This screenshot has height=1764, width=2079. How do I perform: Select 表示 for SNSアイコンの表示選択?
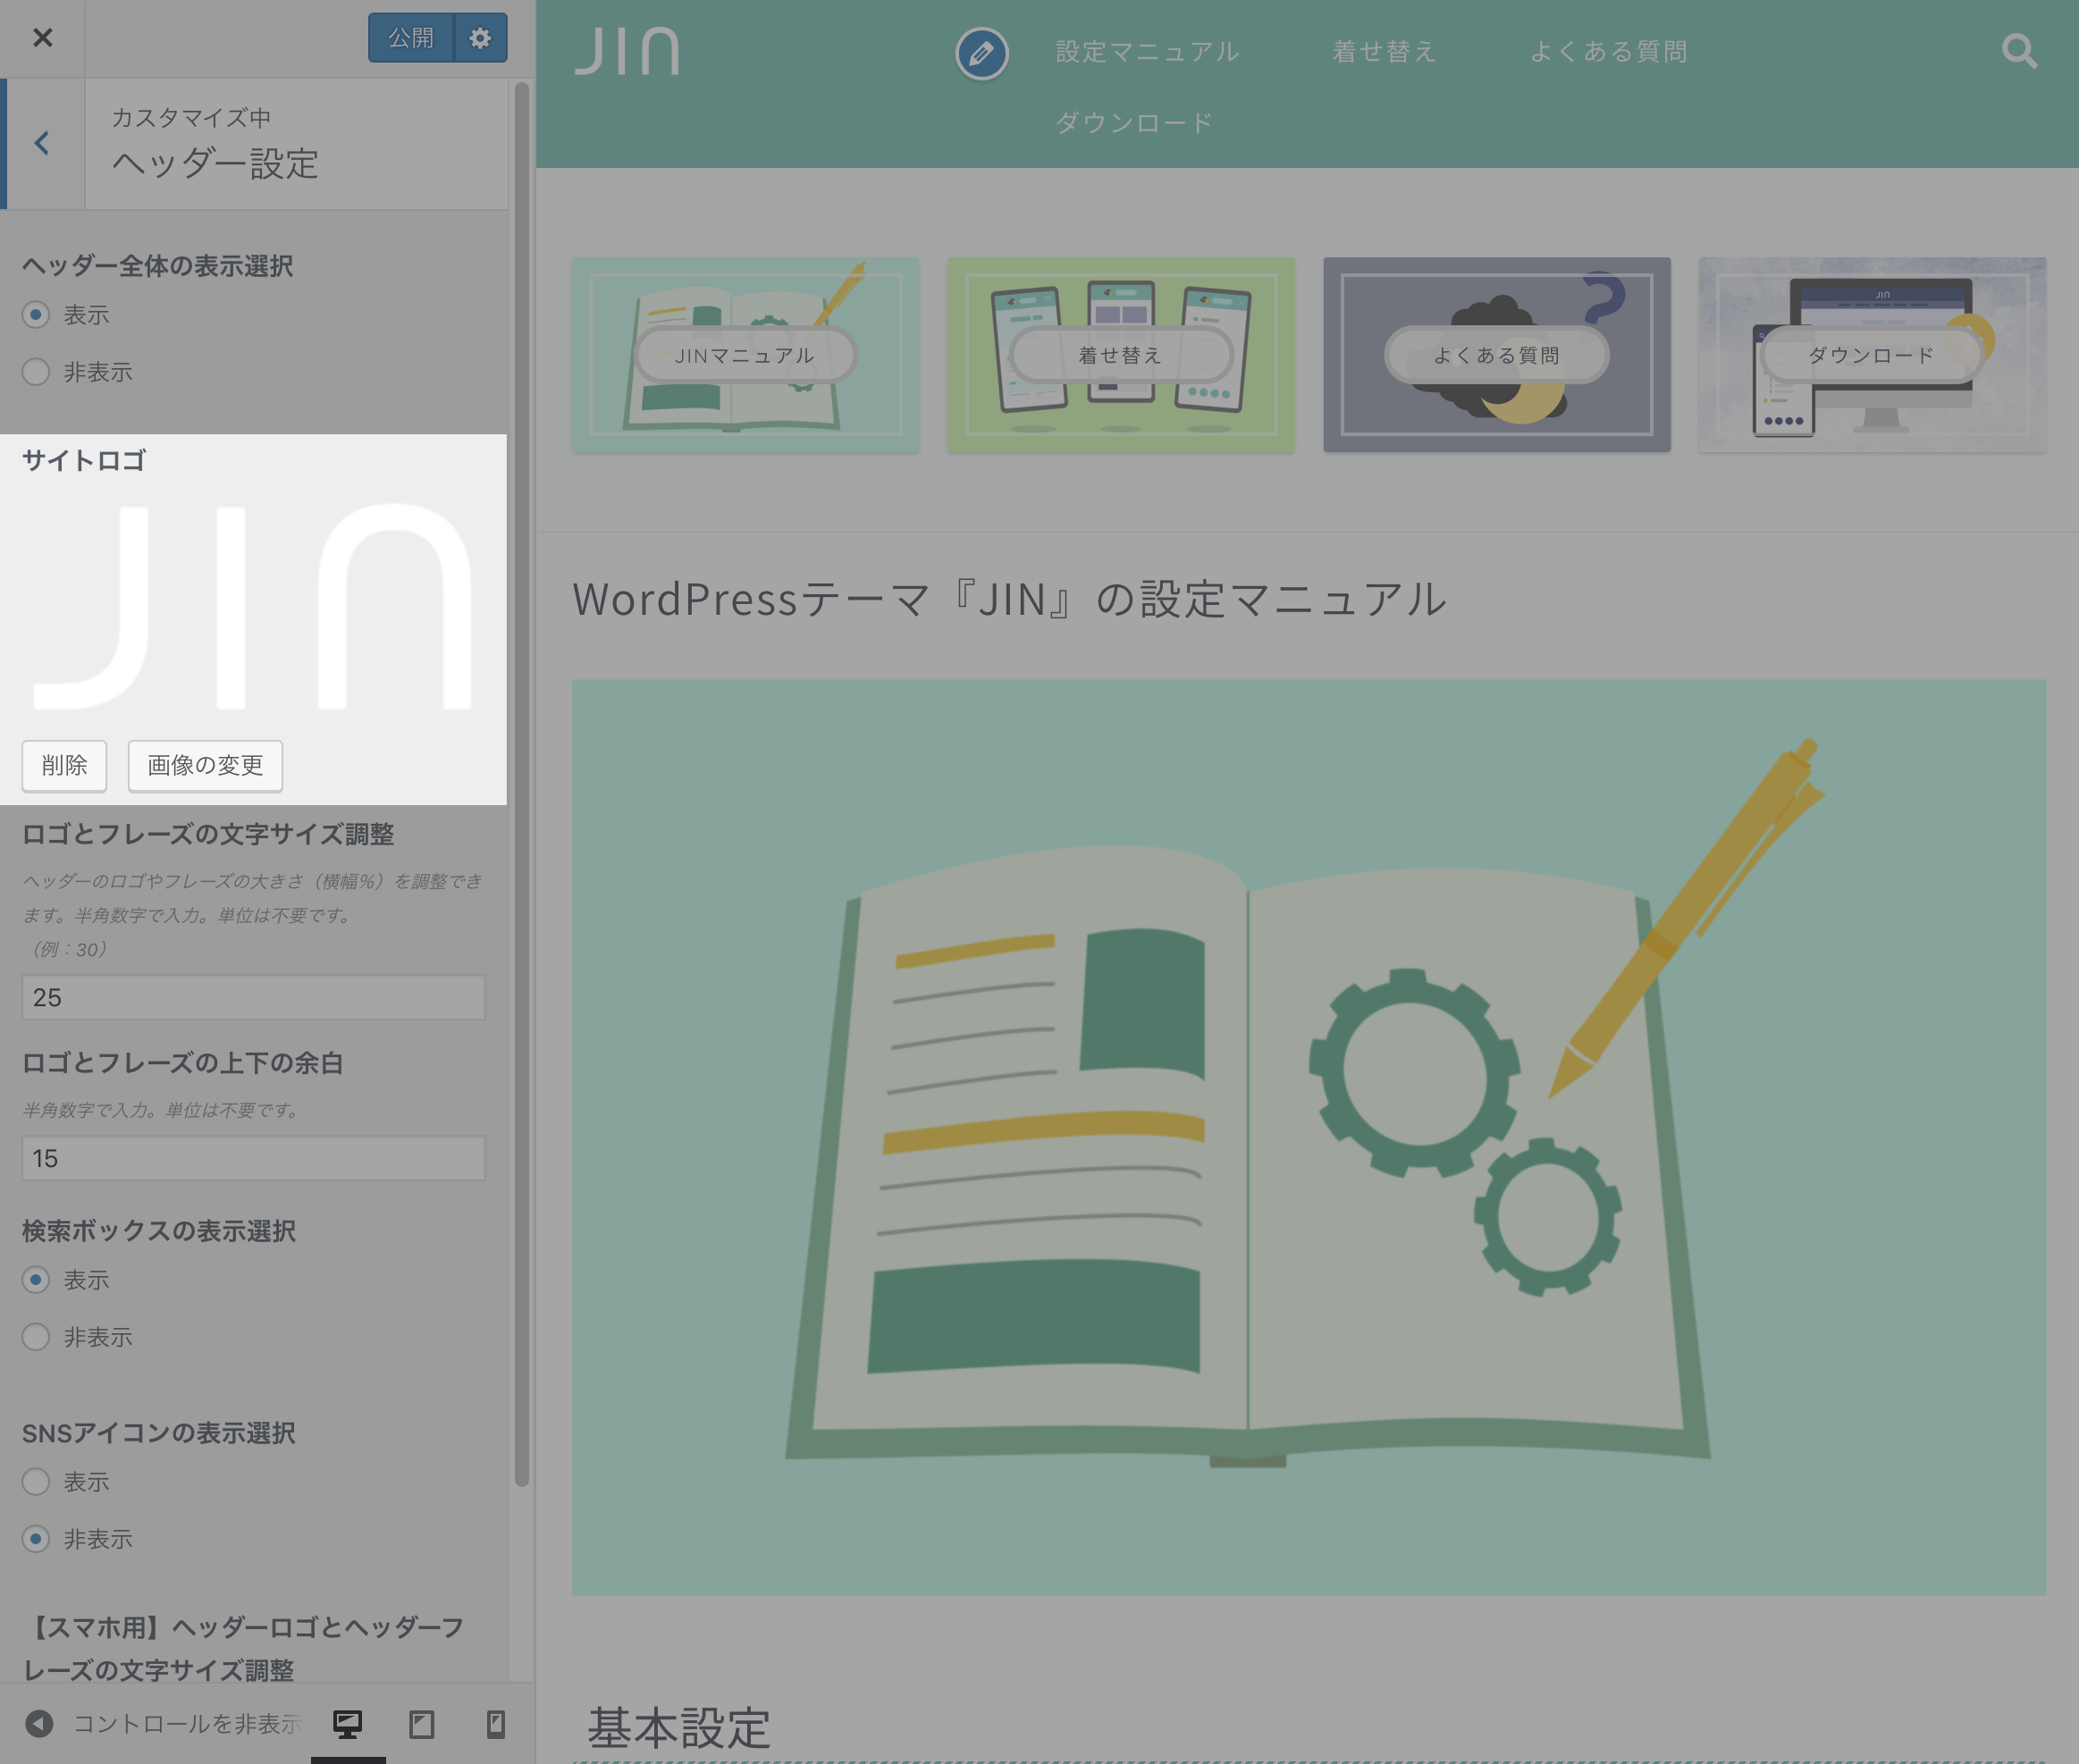[x=36, y=1481]
